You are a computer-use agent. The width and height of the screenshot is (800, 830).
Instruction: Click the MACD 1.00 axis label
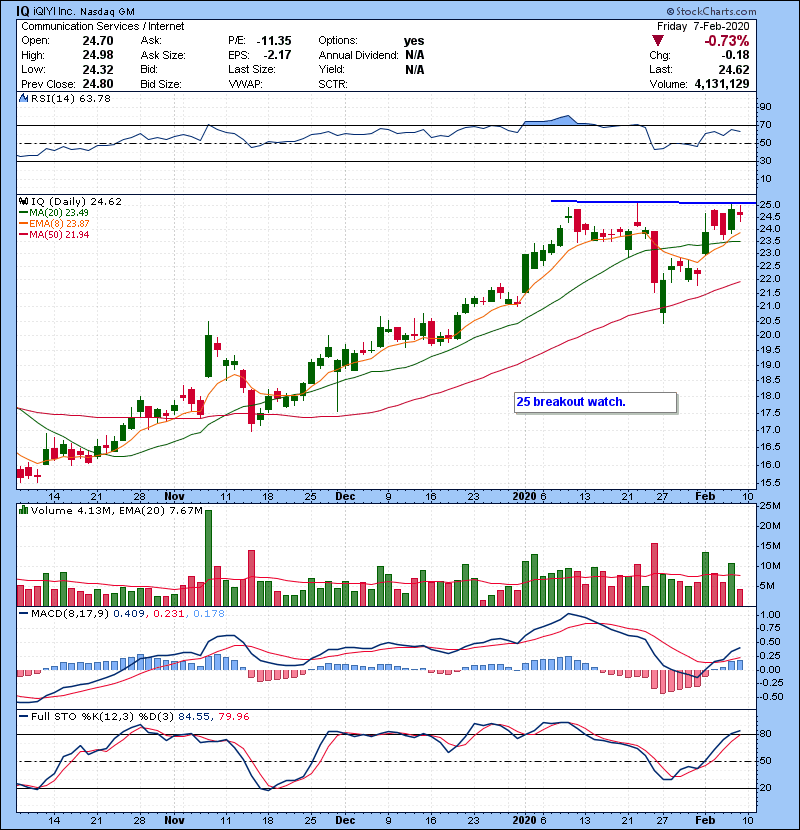(770, 615)
